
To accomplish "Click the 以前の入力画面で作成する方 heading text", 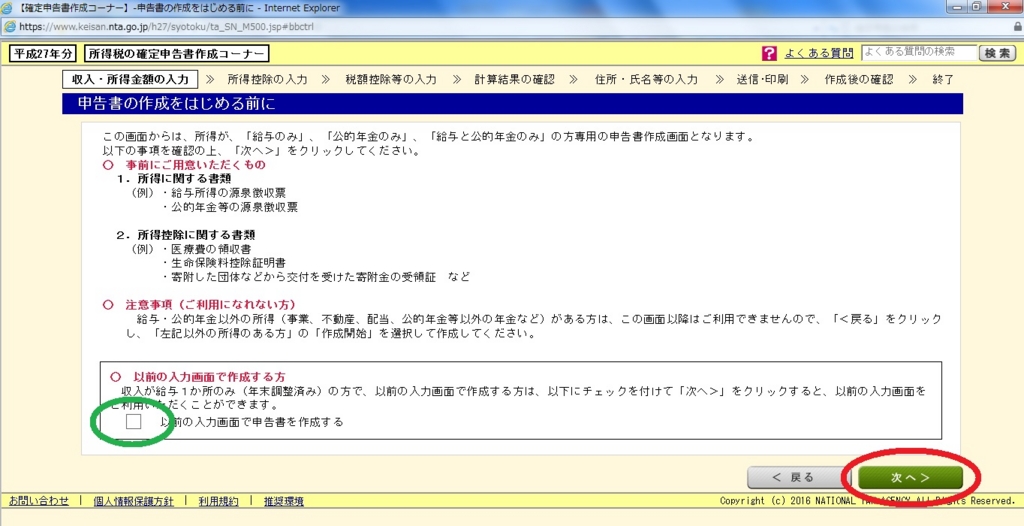I will coord(209,377).
